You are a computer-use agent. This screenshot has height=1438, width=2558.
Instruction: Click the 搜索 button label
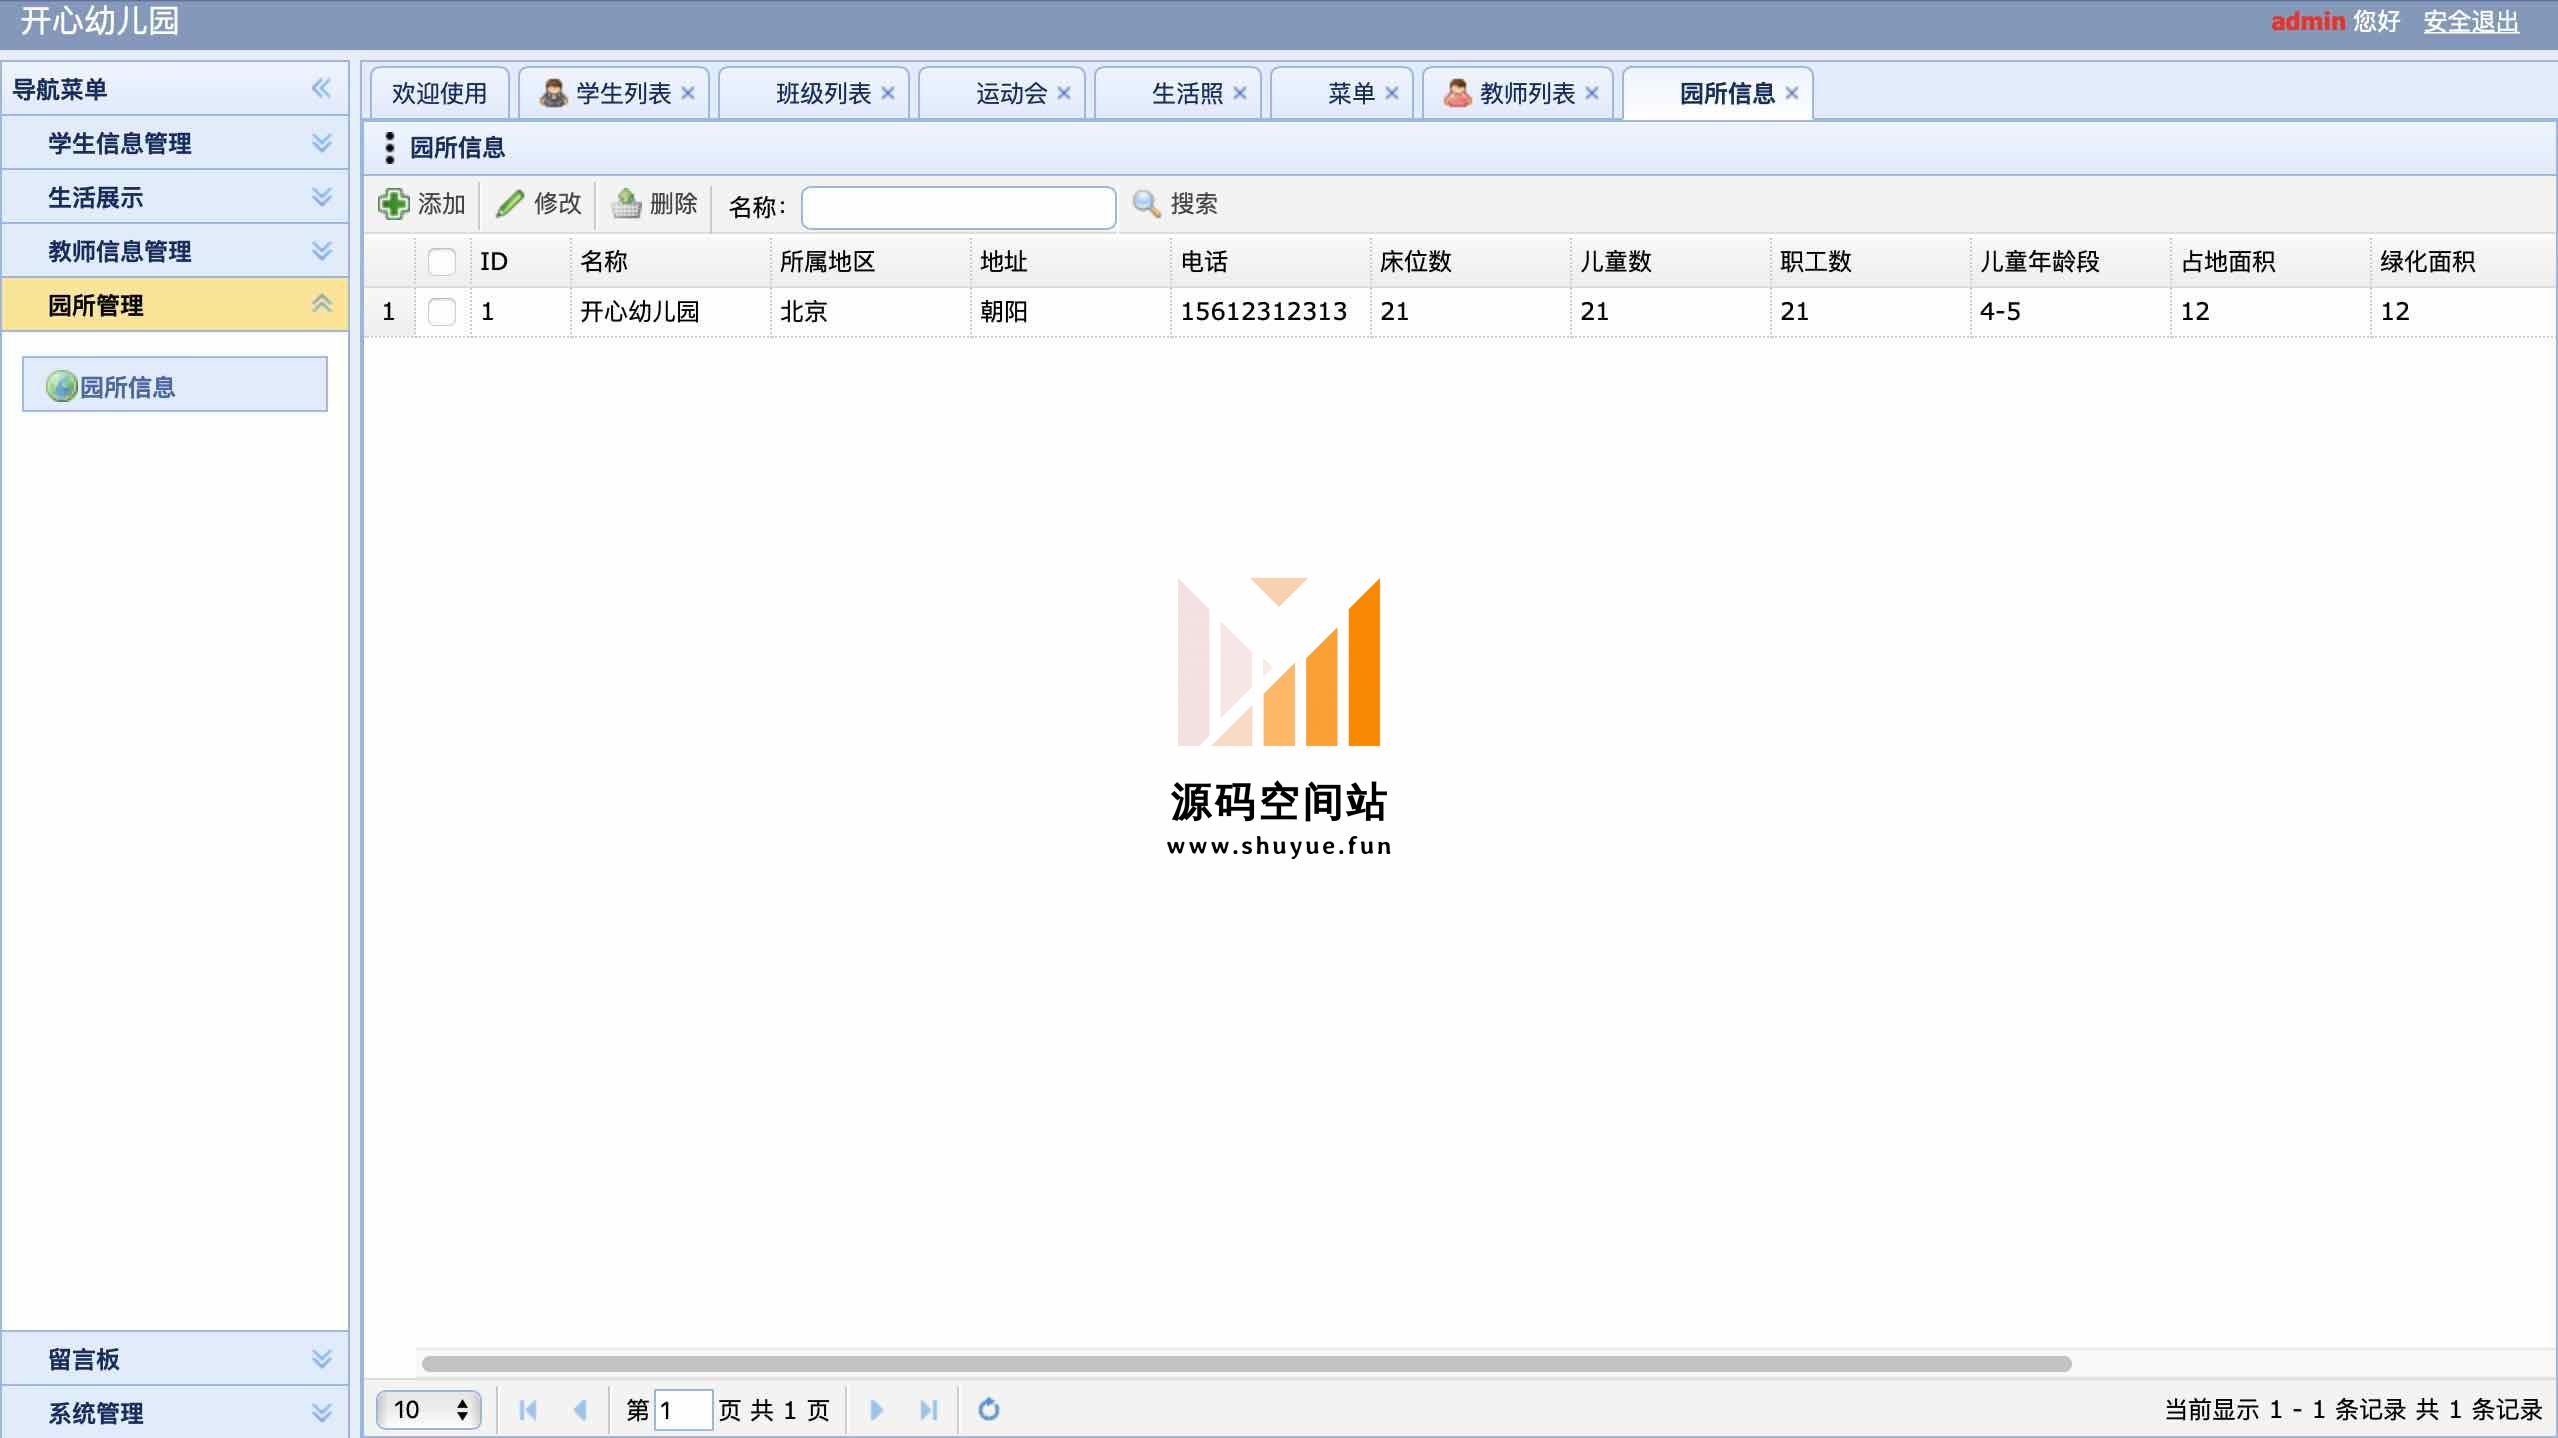1194,204
